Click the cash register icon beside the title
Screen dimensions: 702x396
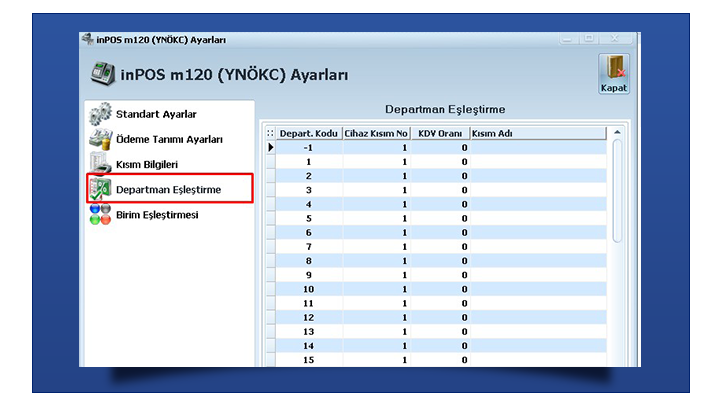[x=103, y=73]
